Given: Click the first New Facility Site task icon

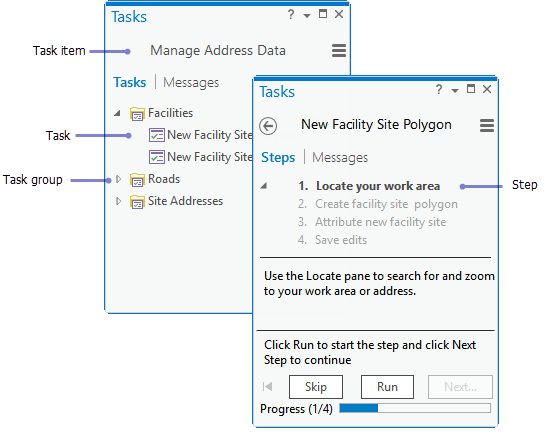Looking at the screenshot, I should click(157, 135).
